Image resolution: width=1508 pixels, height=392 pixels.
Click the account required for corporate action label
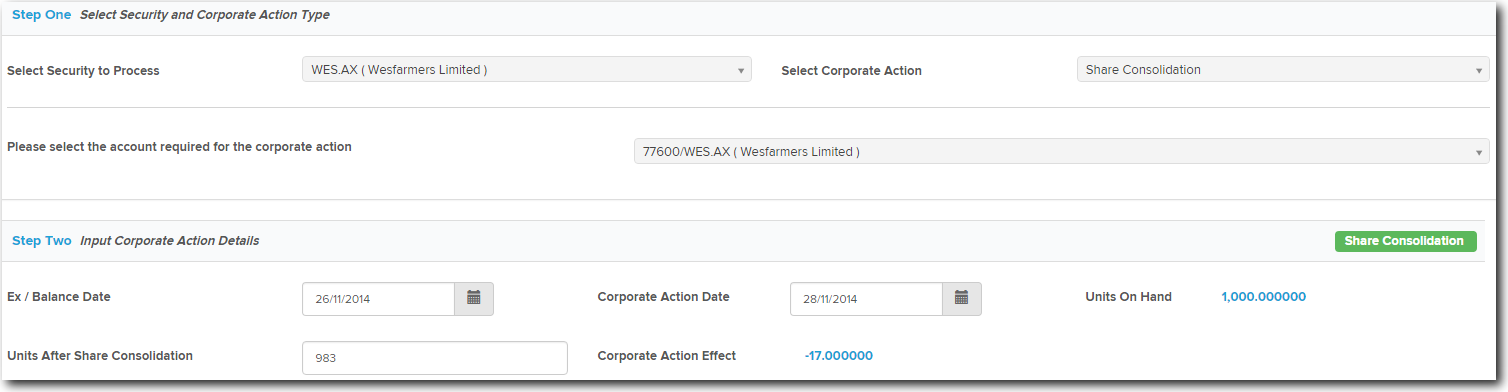click(179, 147)
